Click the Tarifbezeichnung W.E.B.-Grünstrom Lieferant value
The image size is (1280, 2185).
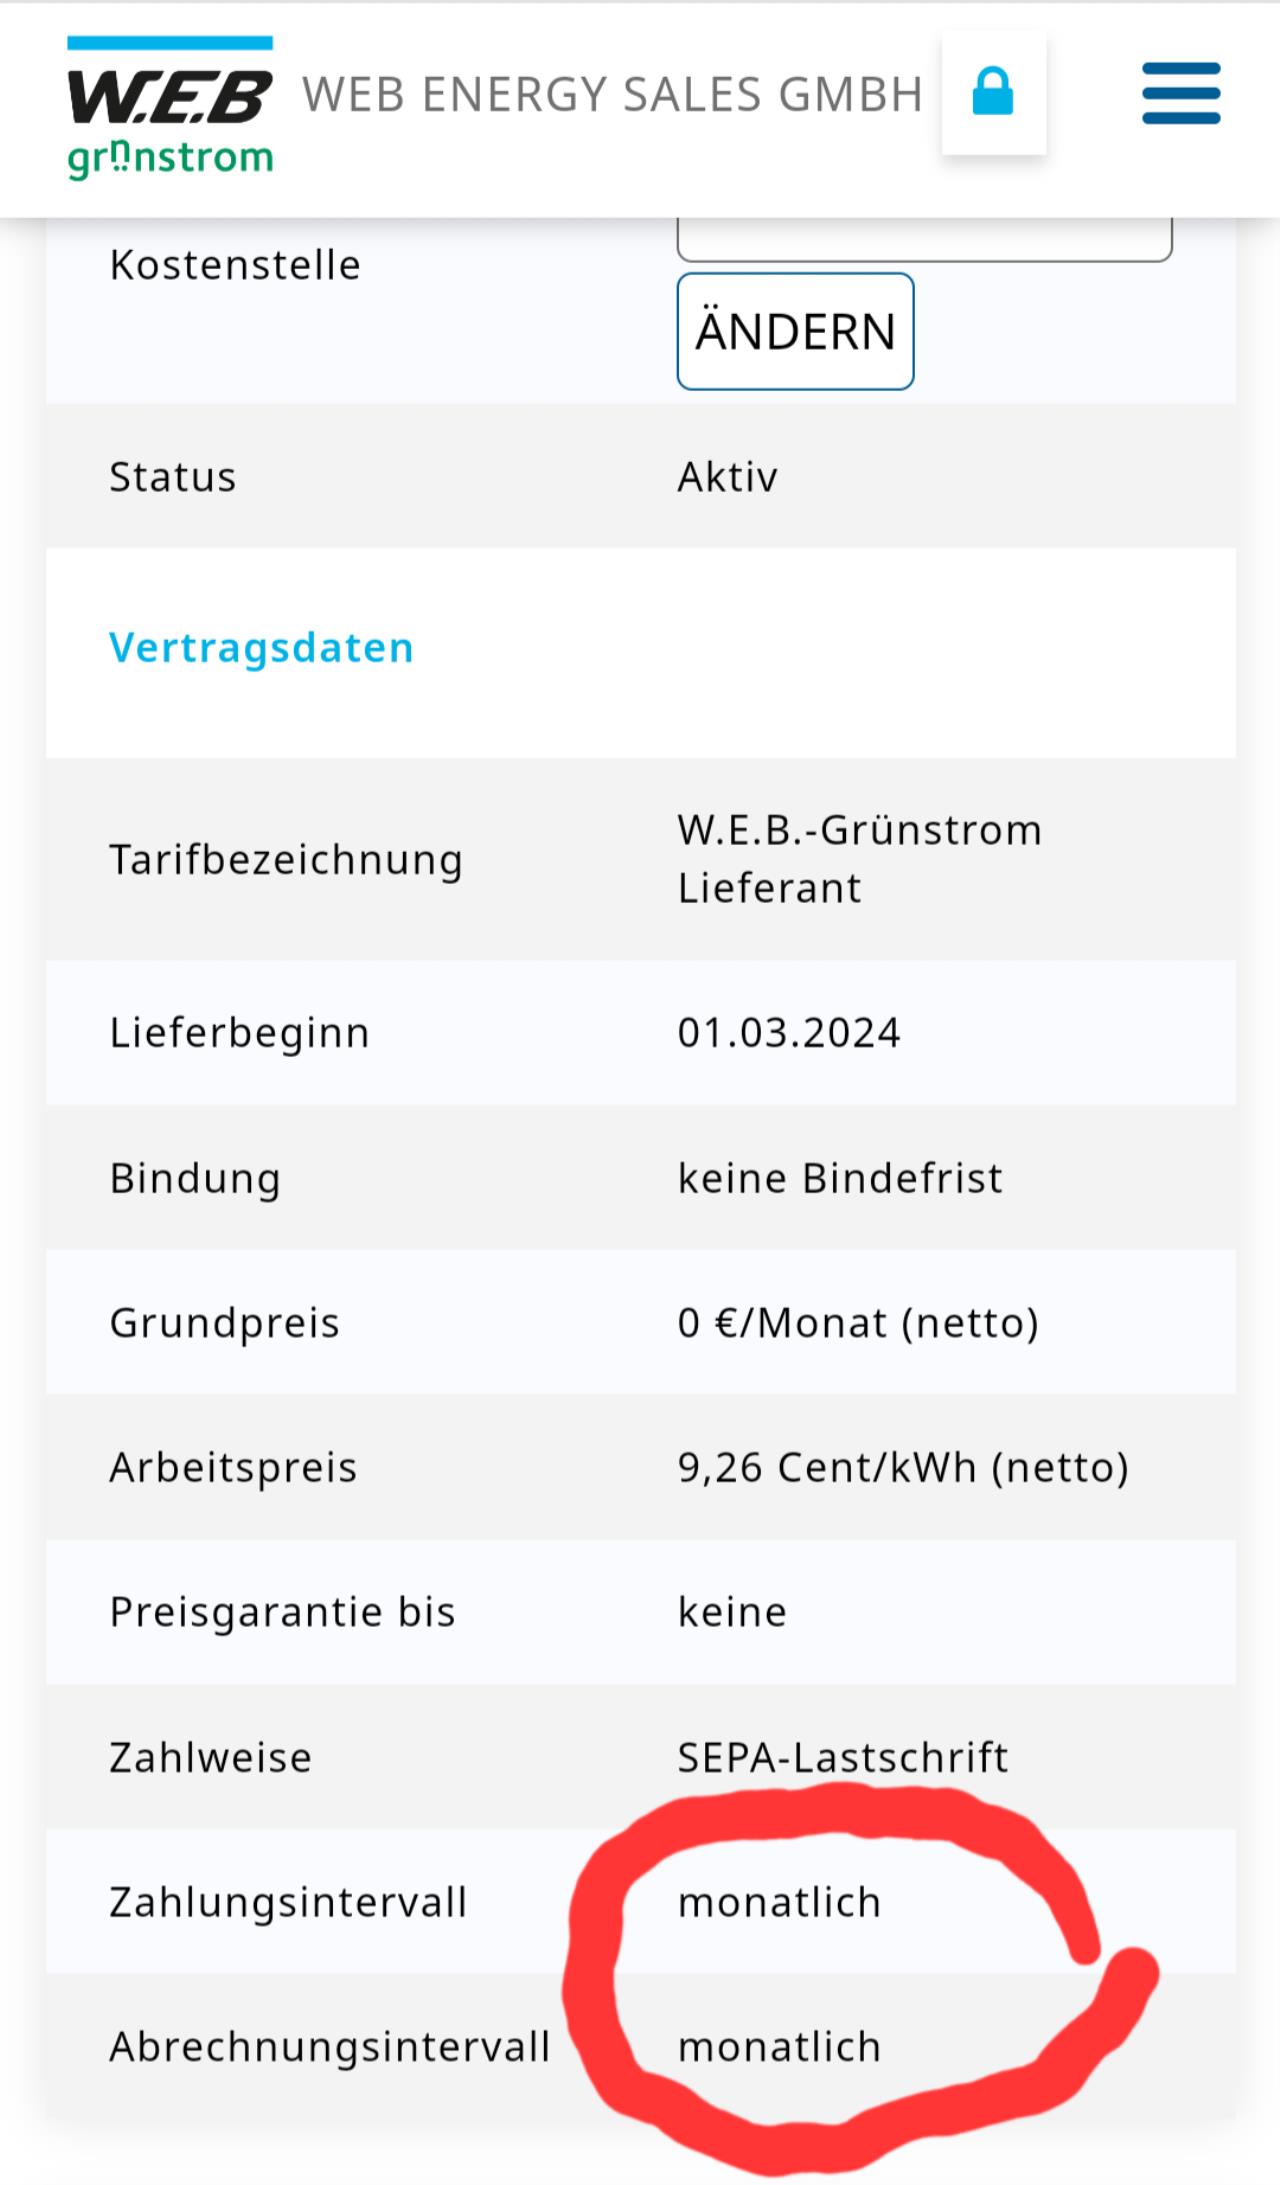click(859, 859)
